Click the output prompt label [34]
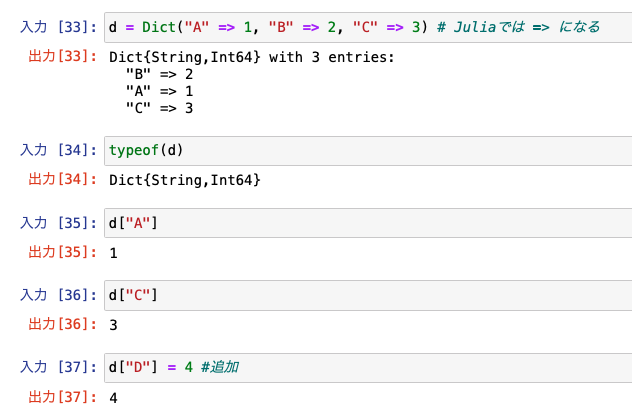Viewport: 632px width, 416px height. [63, 179]
